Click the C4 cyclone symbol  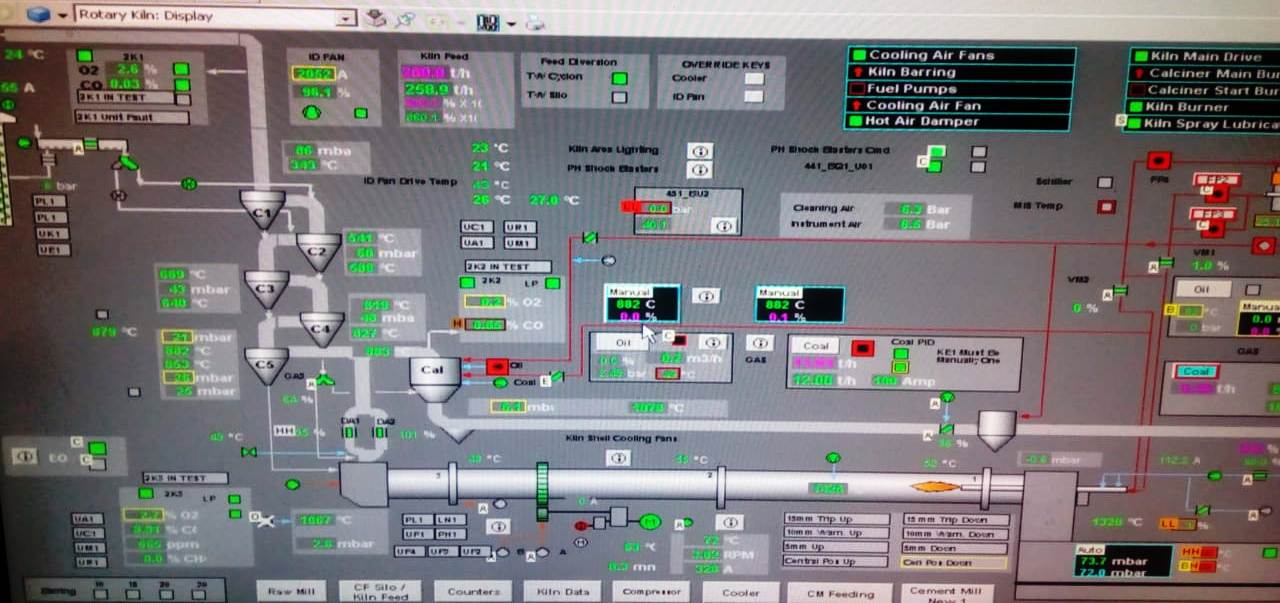(x=322, y=329)
